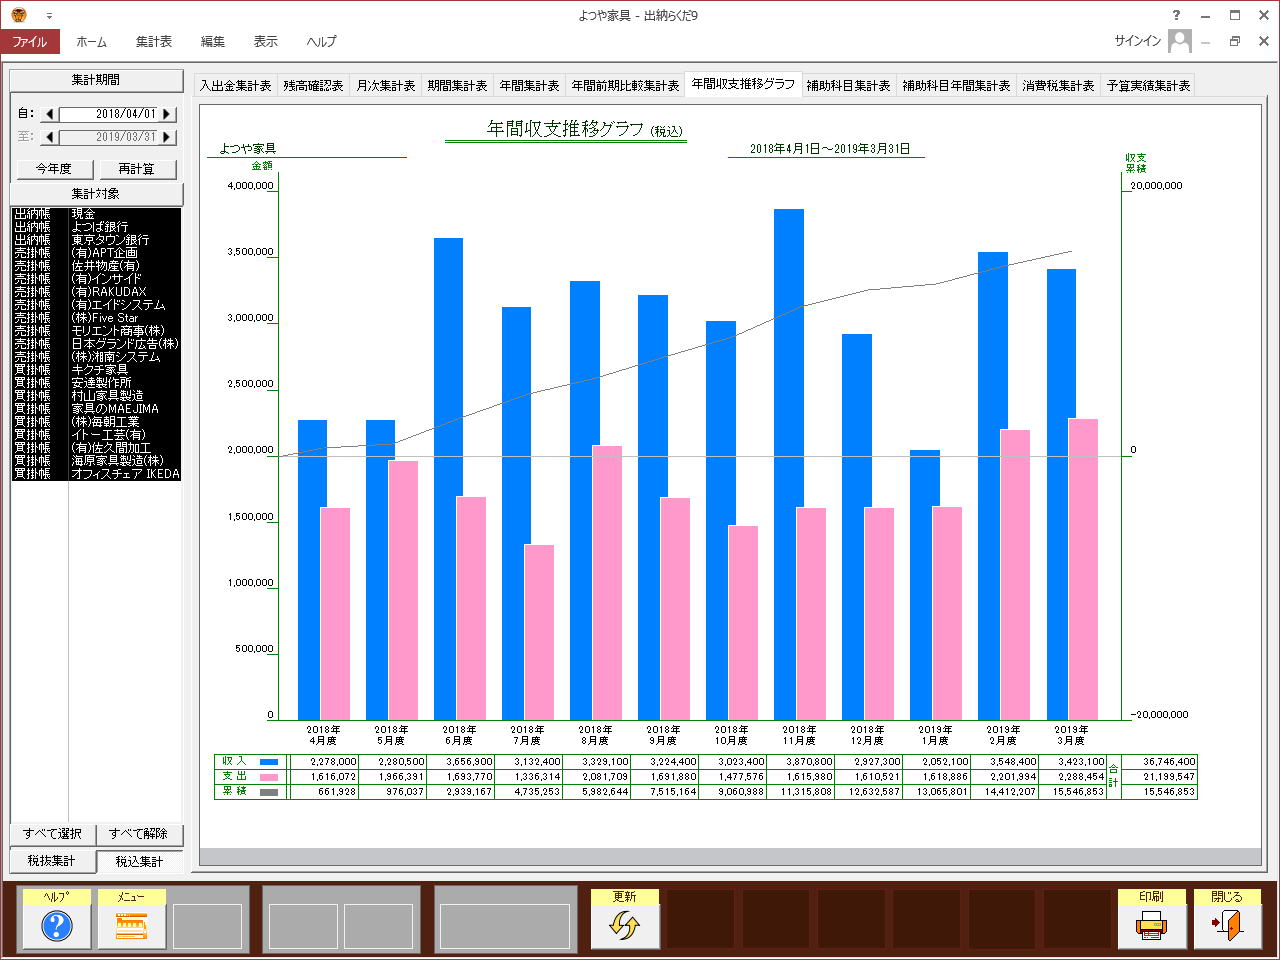Select キクチ家具 in the target list
1280x960 pixels.
[x=96, y=370]
